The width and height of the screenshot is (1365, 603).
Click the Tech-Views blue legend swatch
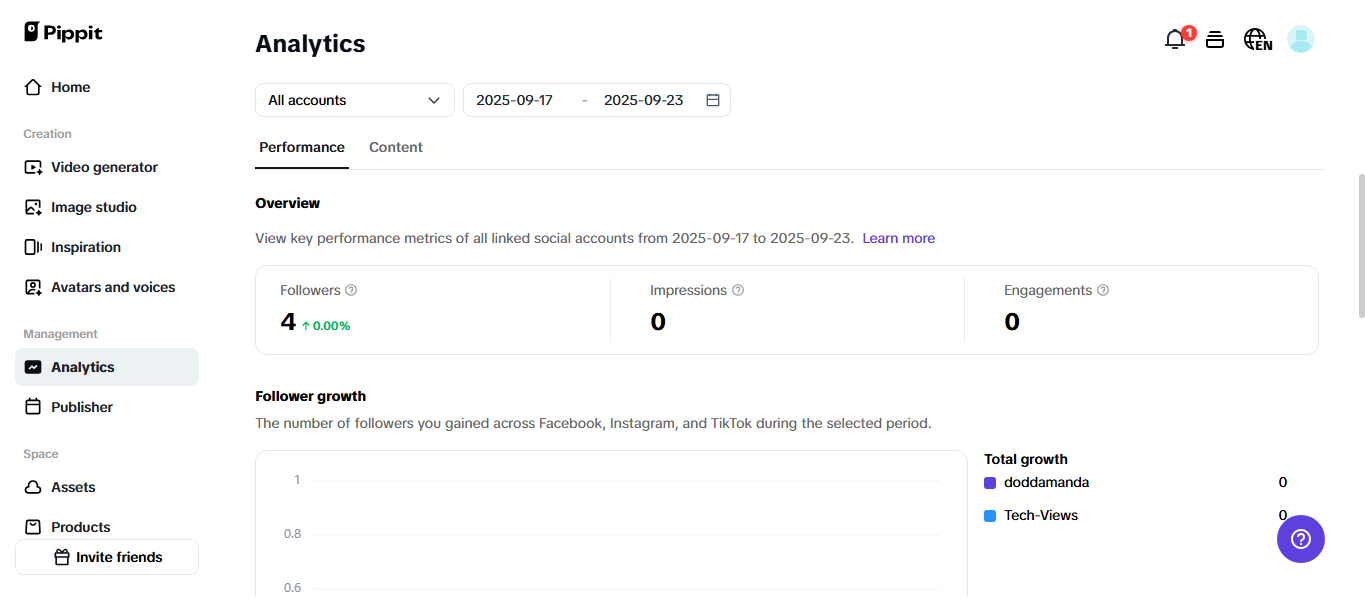(x=990, y=516)
